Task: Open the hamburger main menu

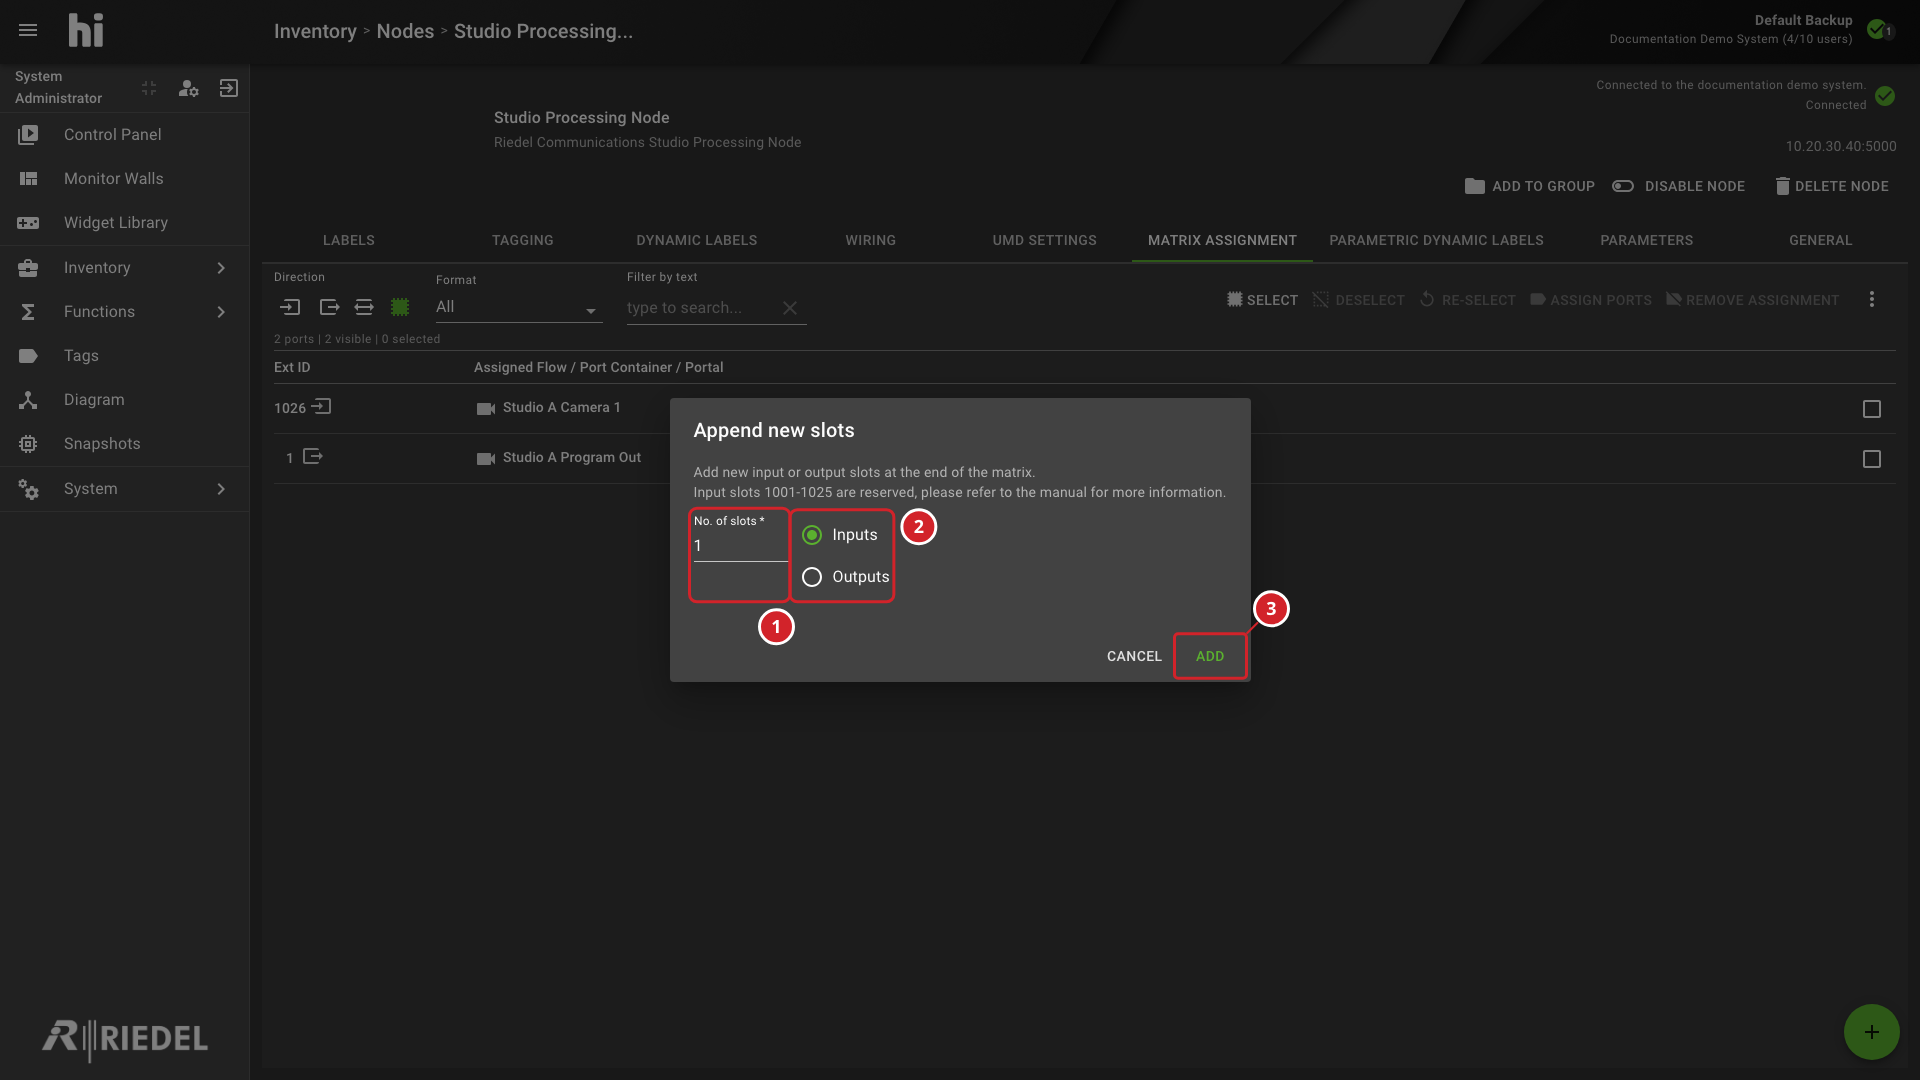Action: click(28, 30)
